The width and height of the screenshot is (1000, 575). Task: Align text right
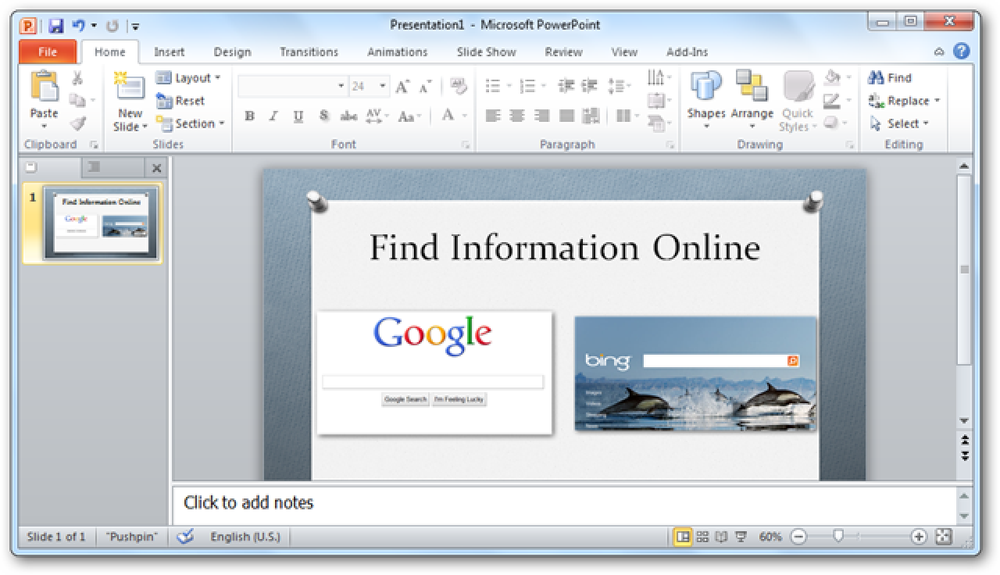542,115
